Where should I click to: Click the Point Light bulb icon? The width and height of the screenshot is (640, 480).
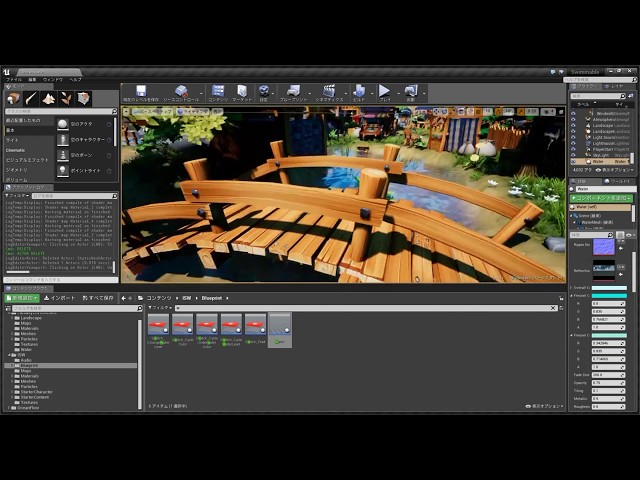[62, 171]
